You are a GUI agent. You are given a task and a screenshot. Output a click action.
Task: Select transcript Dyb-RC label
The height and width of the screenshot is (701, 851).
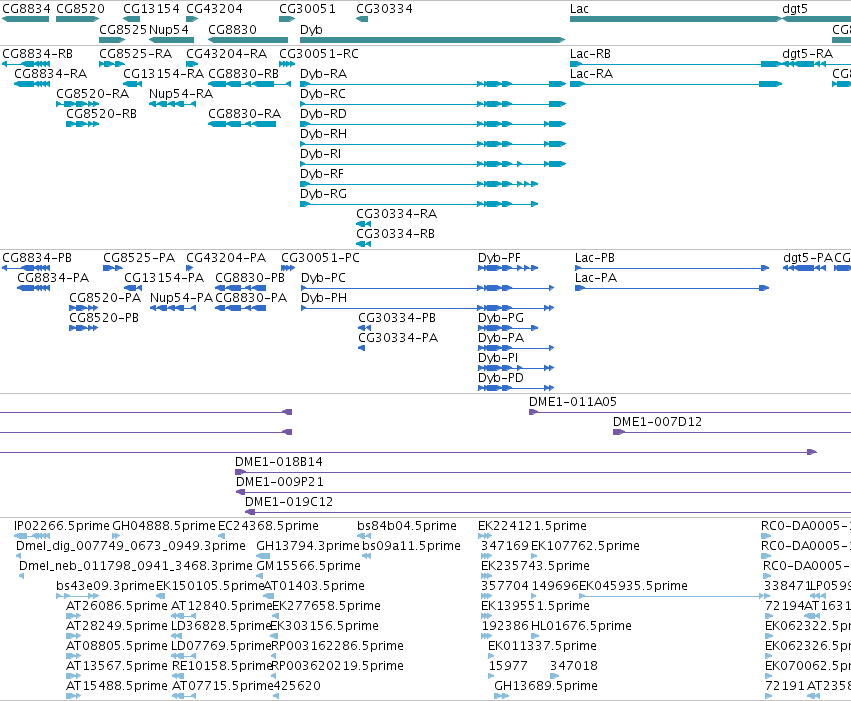[x=323, y=94]
